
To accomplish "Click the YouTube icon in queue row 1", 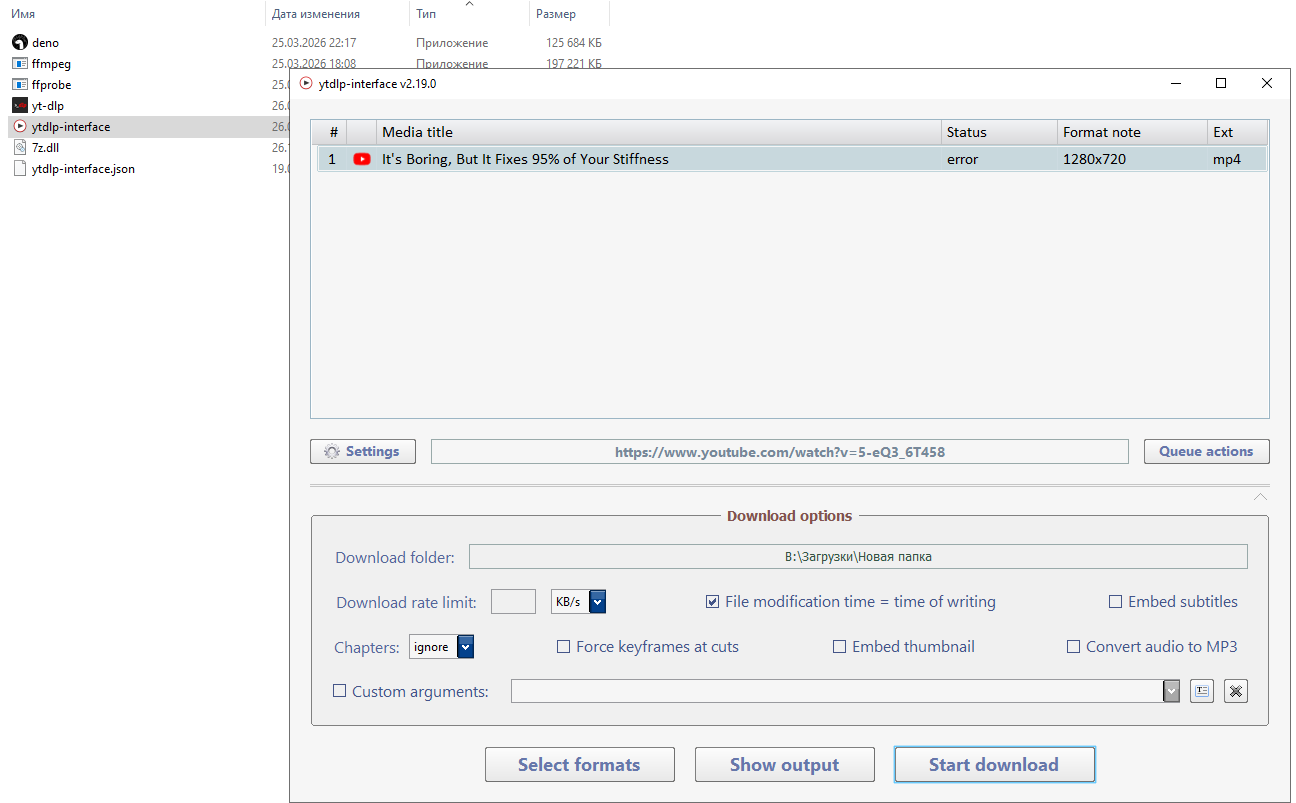I will tap(362, 159).
